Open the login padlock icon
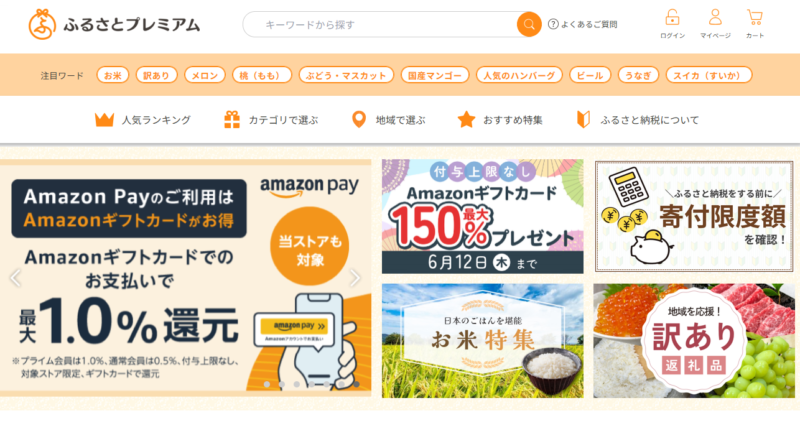 (x=672, y=18)
